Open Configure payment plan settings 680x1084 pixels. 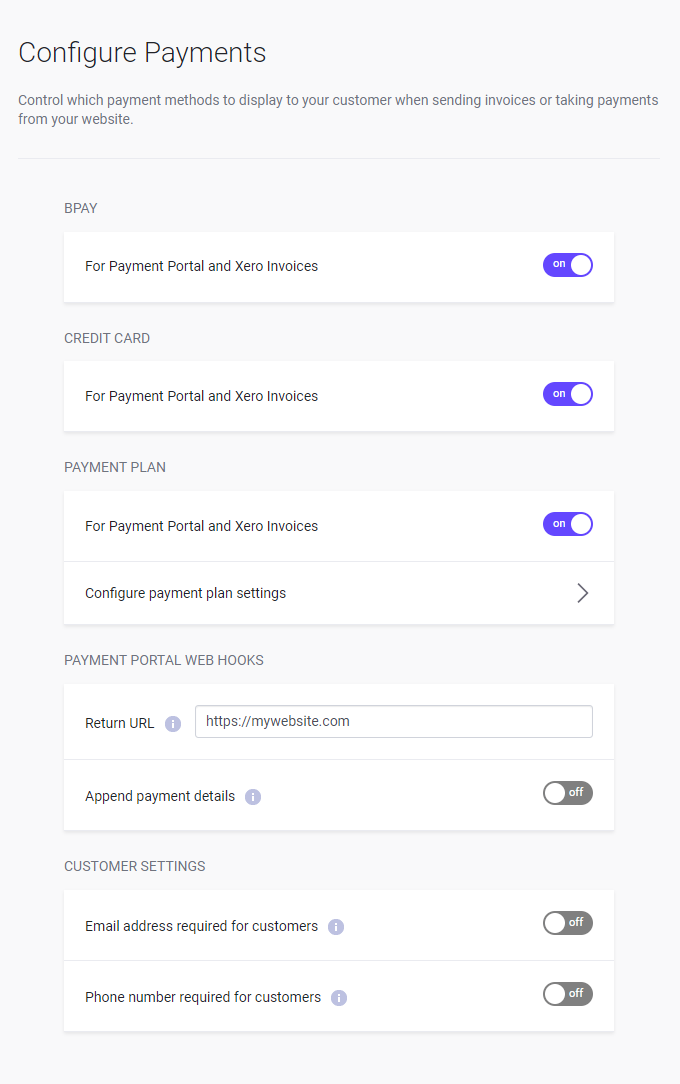[185, 592]
